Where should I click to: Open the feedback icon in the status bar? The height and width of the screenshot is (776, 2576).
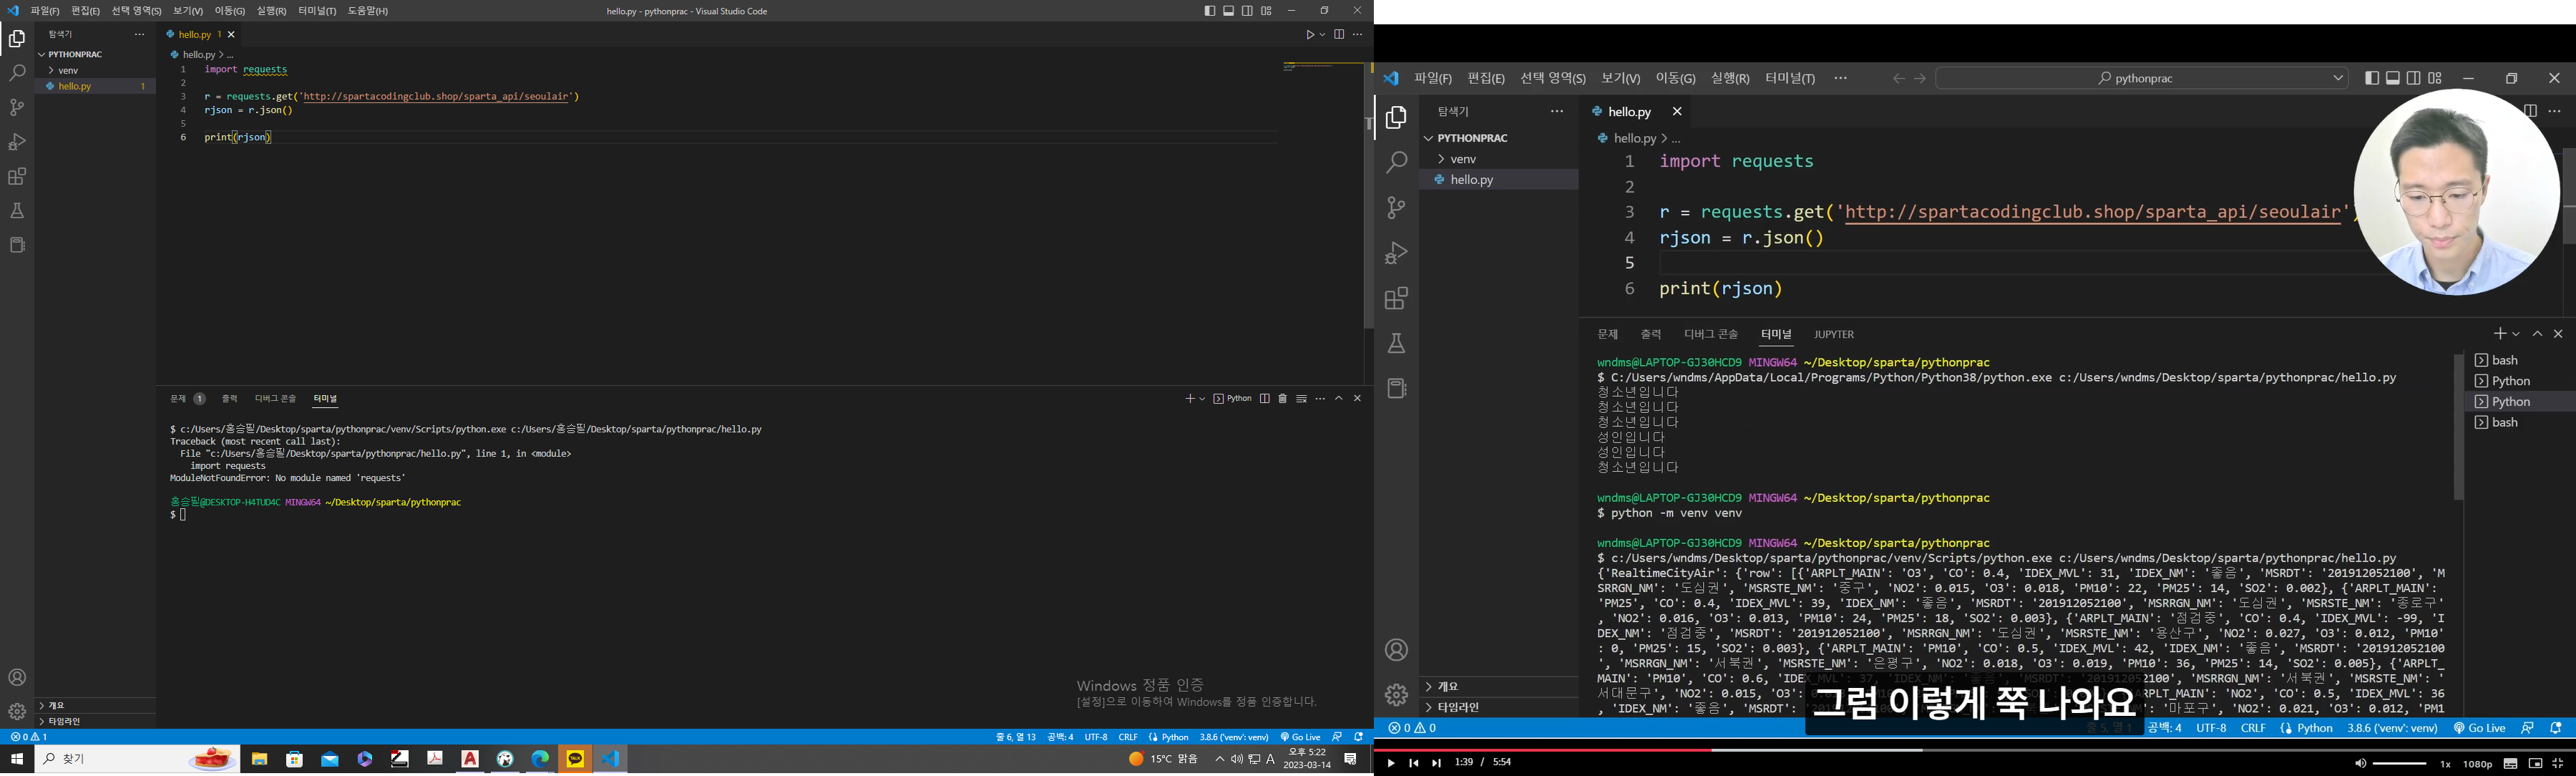point(1337,737)
